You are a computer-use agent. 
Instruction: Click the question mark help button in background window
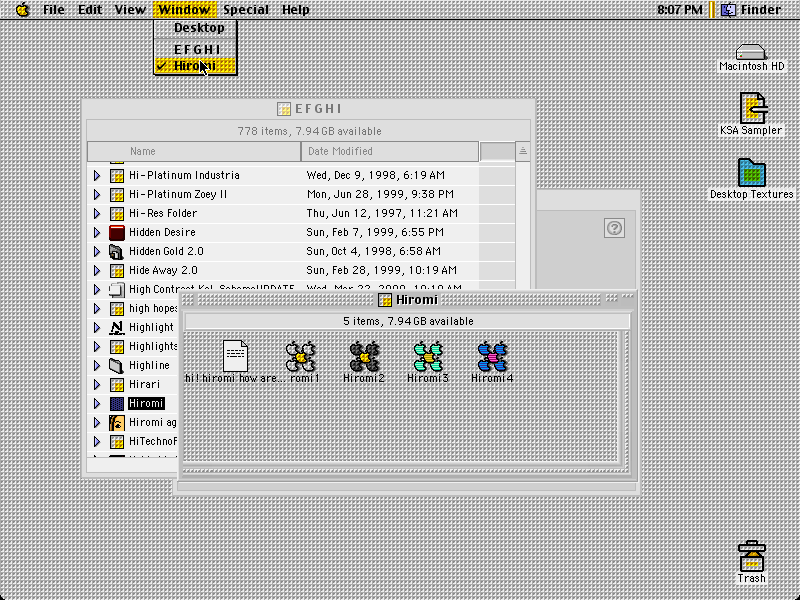click(x=614, y=228)
